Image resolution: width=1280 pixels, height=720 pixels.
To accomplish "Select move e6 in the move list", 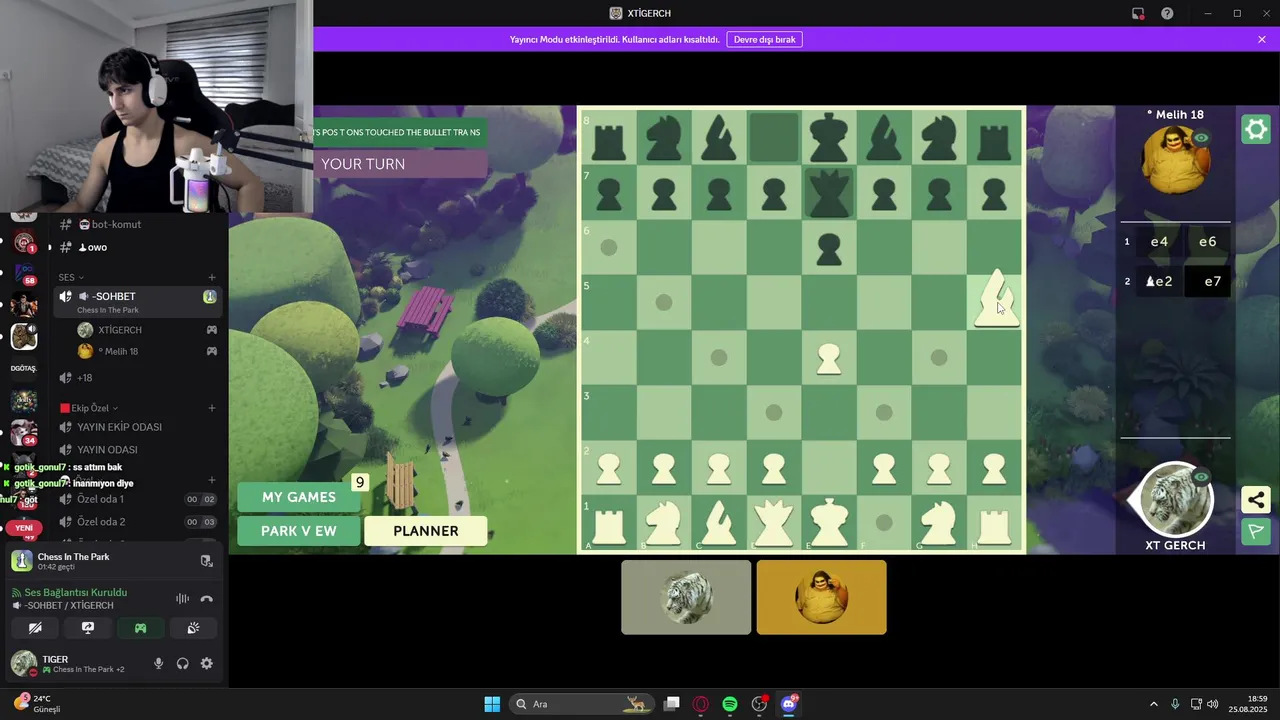I will 1208,242.
